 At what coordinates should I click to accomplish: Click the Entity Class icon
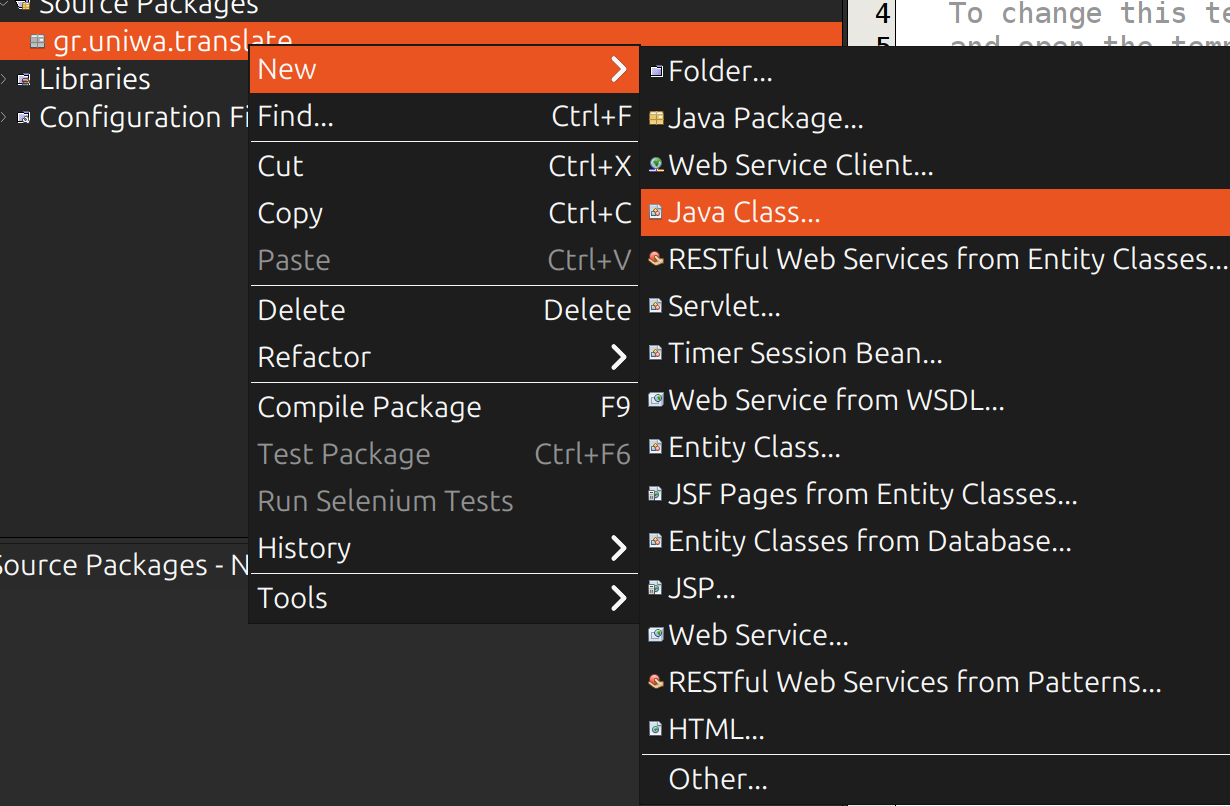pos(656,447)
